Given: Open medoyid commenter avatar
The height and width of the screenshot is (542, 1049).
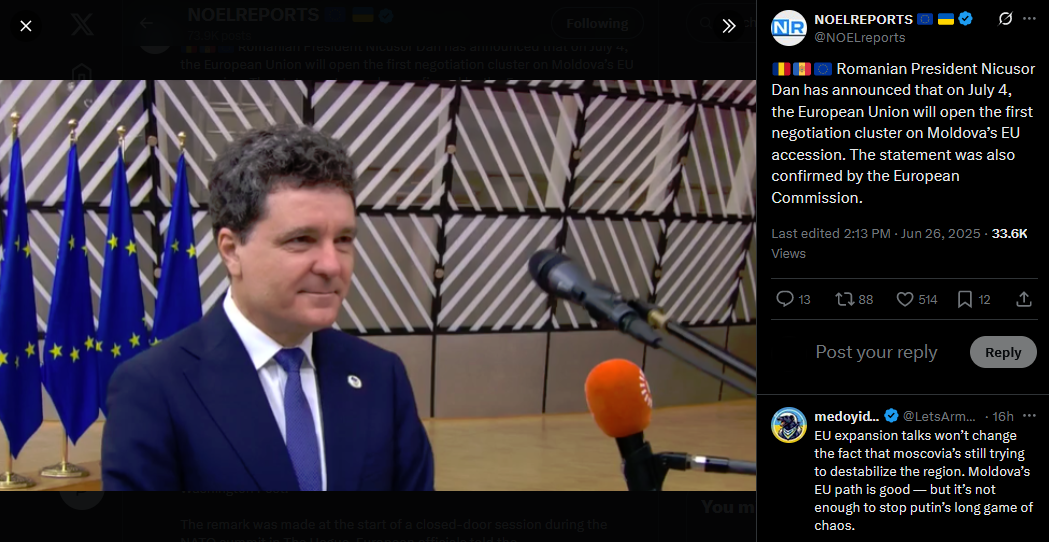Looking at the screenshot, I should [789, 425].
